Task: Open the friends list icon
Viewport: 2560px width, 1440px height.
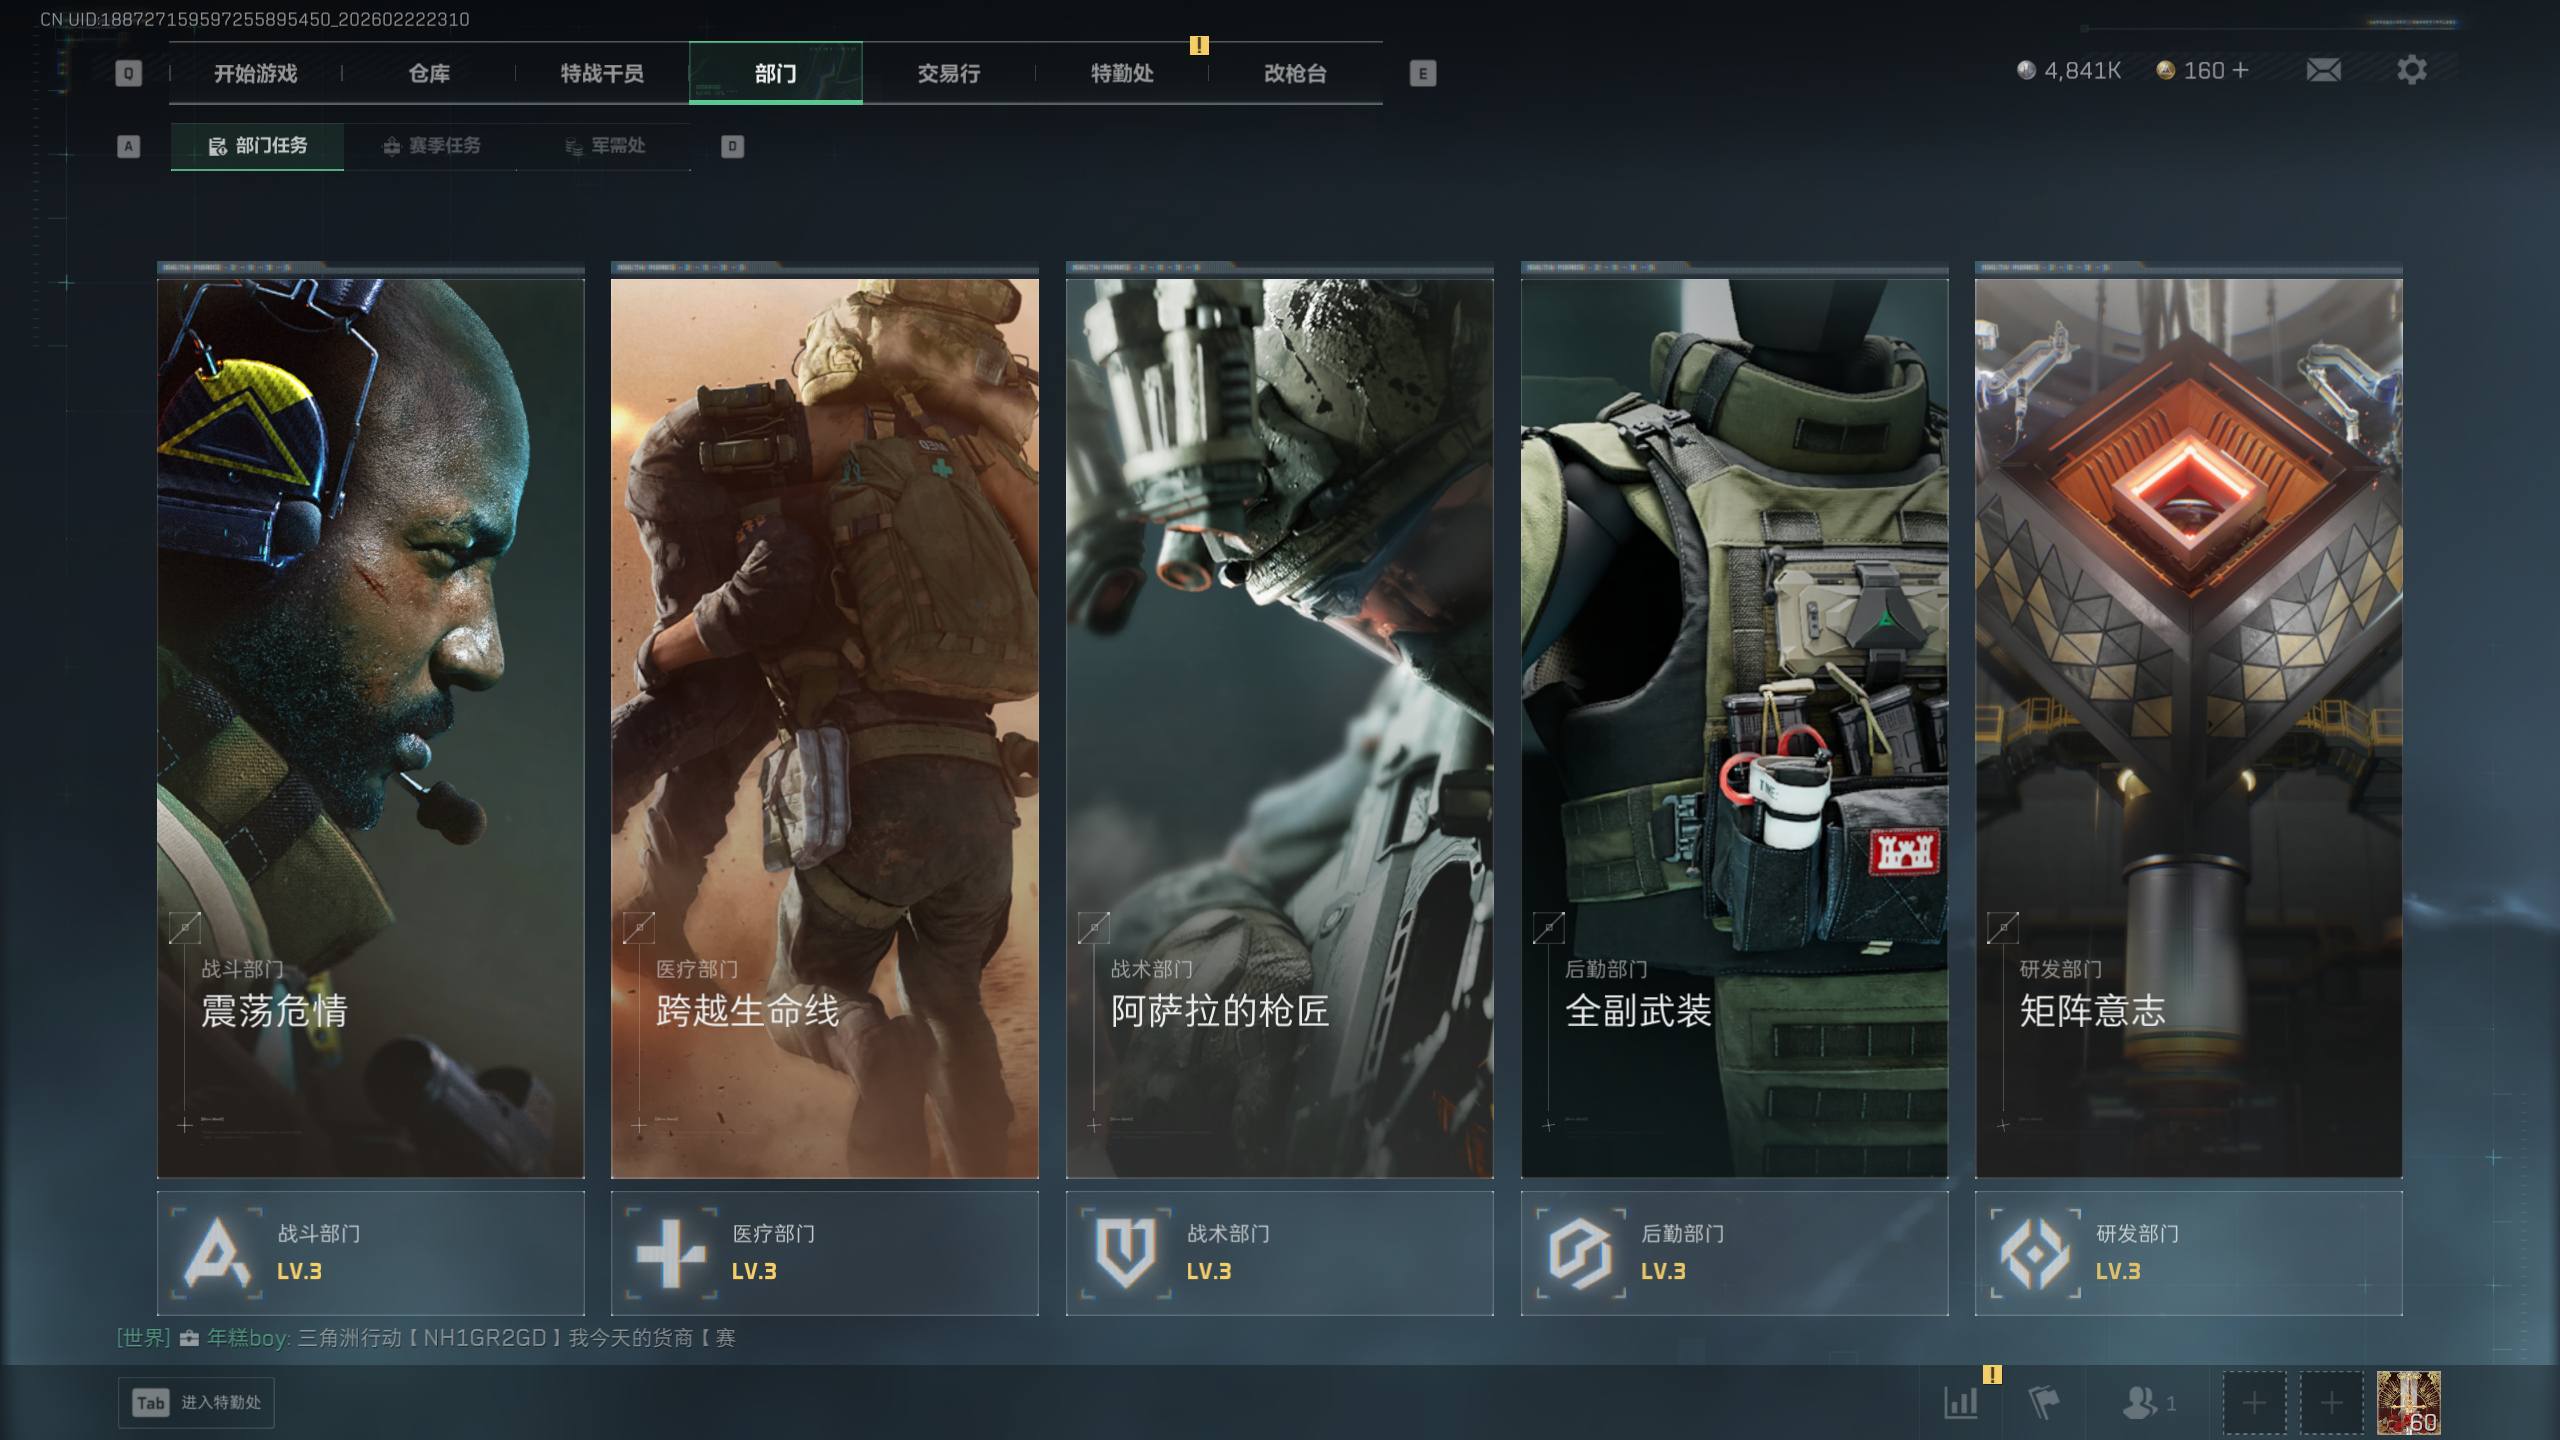Action: coord(2140,1402)
